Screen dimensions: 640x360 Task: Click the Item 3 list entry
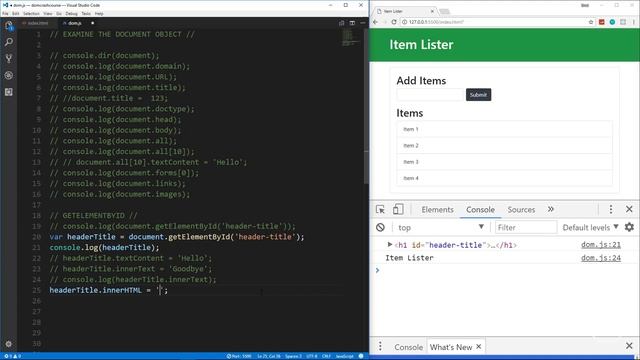pos(504,162)
